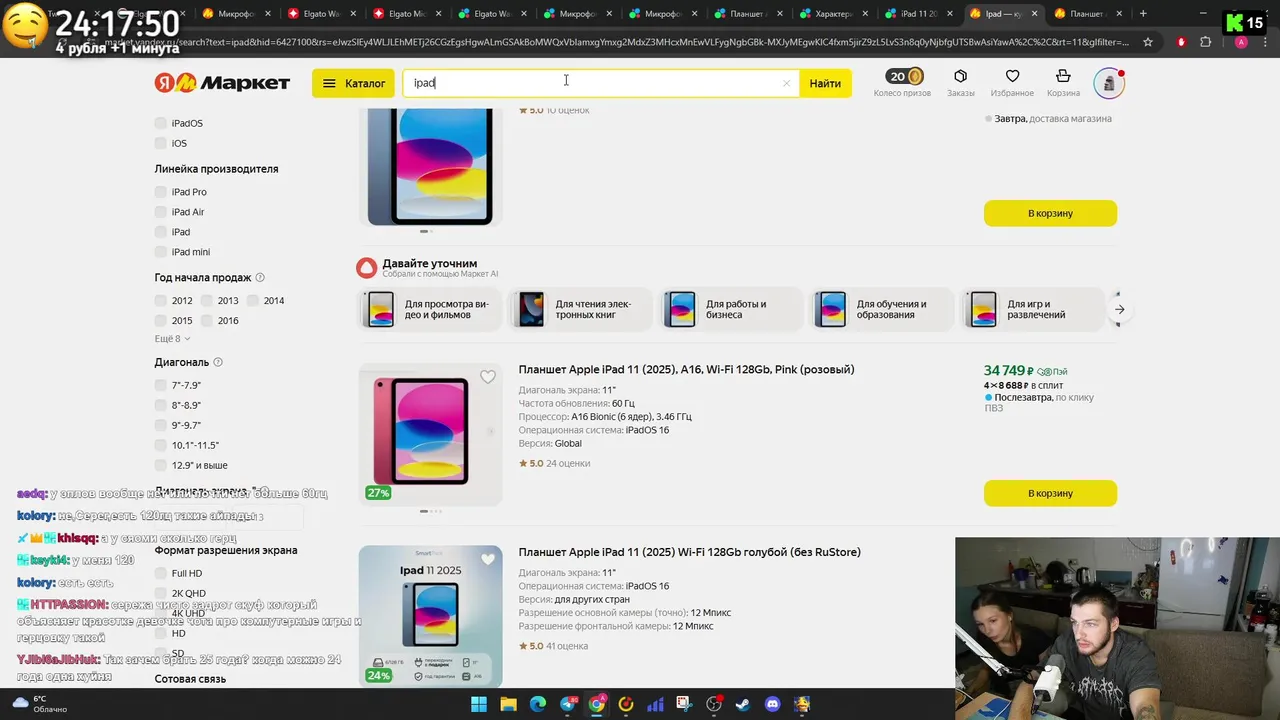Tick the iPad Air checkbox
Image resolution: width=1280 pixels, height=720 pixels.
click(x=160, y=212)
